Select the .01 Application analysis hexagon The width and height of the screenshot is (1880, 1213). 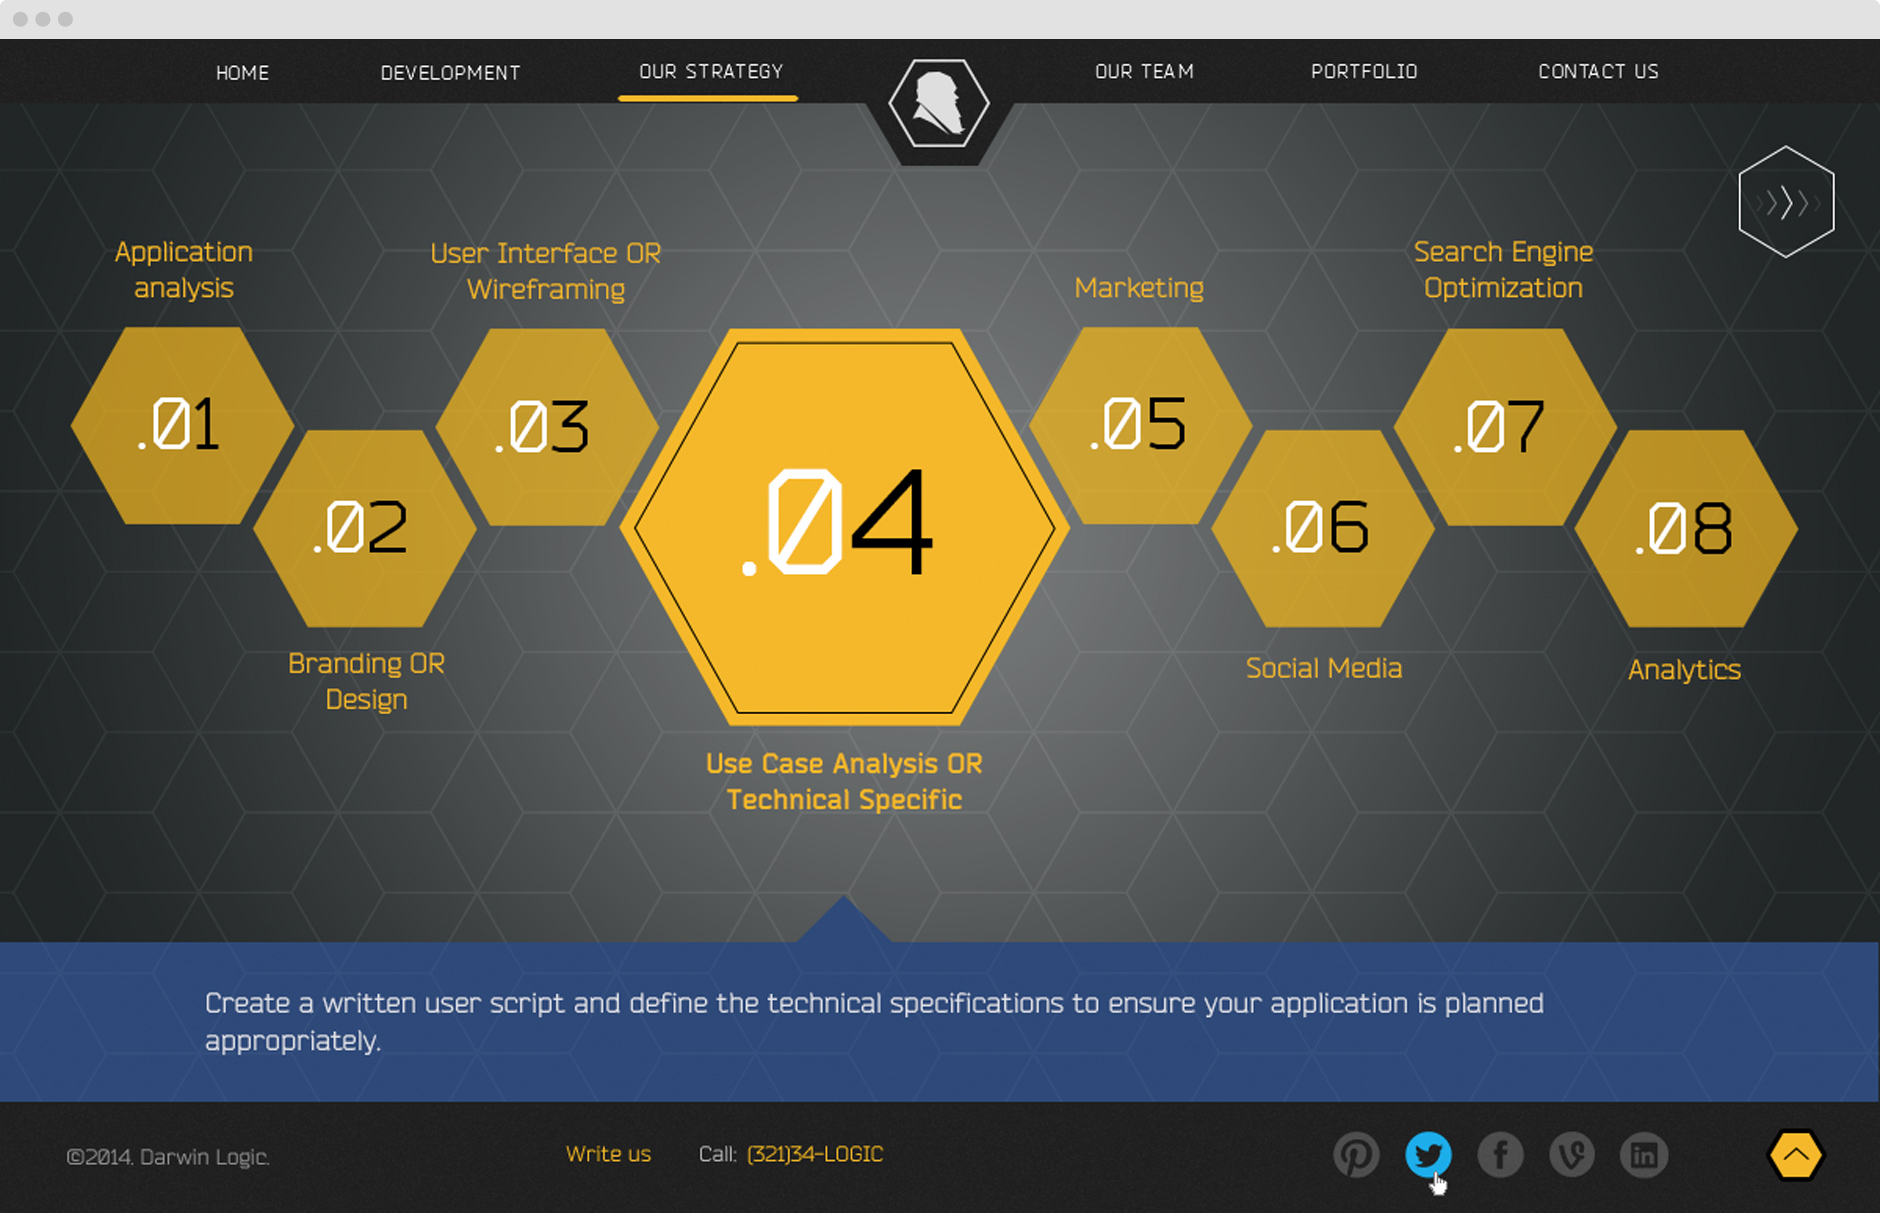tap(182, 426)
